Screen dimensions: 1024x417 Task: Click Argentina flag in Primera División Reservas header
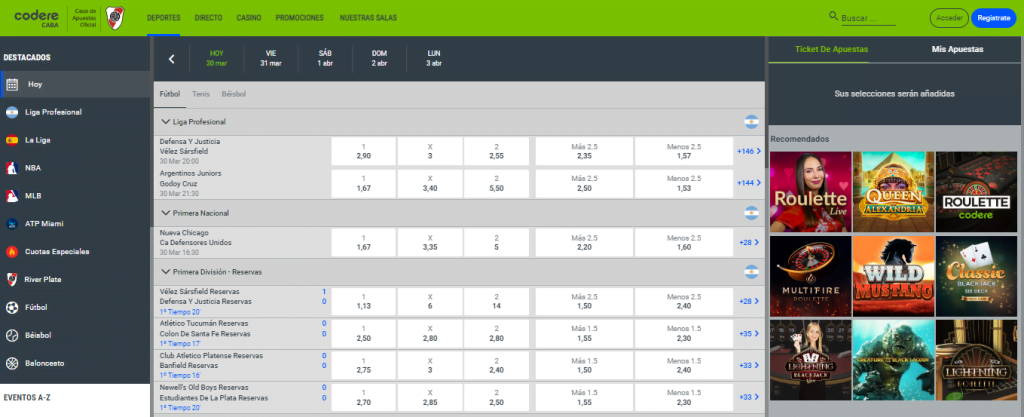[x=751, y=271]
